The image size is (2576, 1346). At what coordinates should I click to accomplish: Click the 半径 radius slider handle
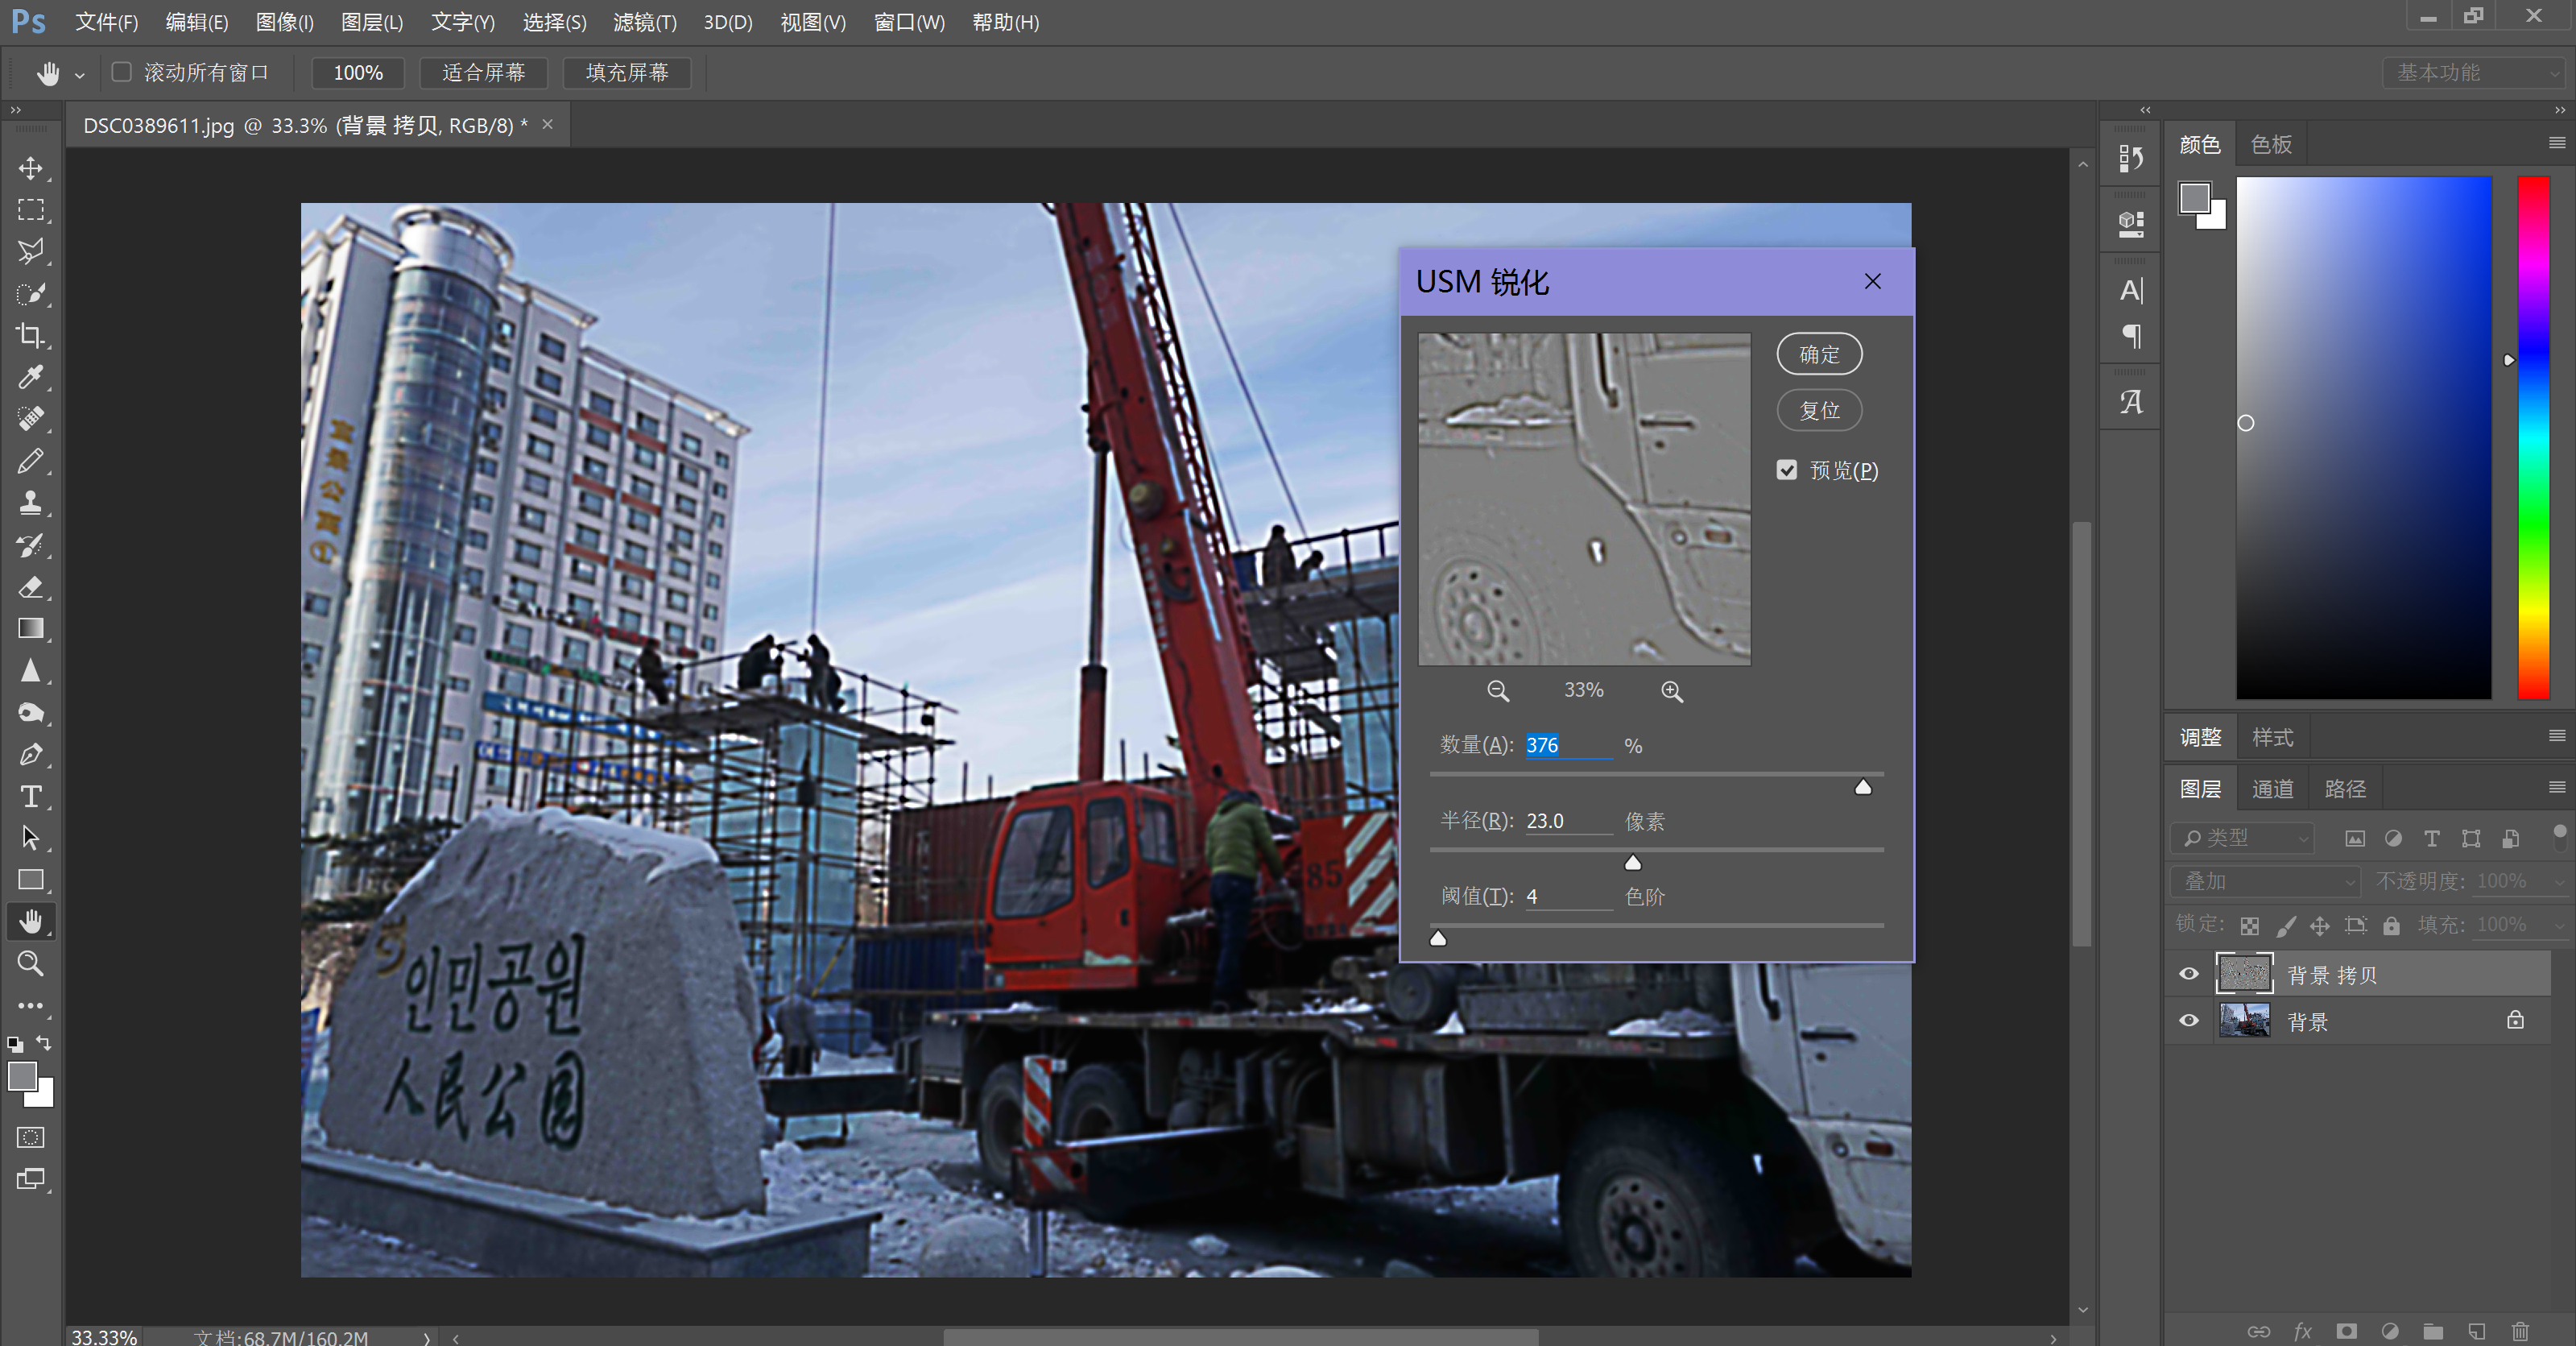[x=1633, y=862]
